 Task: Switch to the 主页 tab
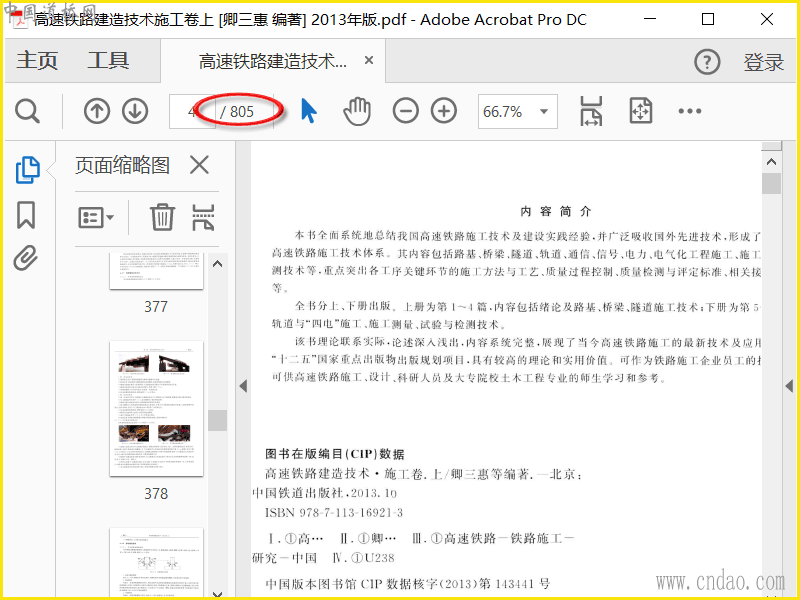coord(37,60)
